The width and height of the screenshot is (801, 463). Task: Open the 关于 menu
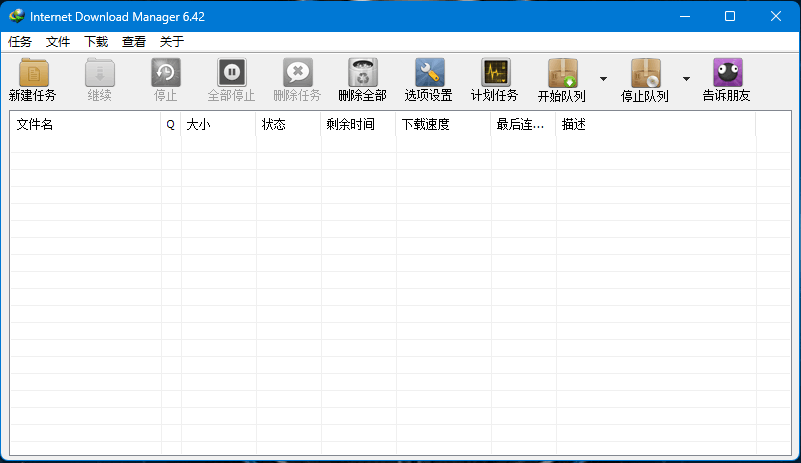click(172, 42)
